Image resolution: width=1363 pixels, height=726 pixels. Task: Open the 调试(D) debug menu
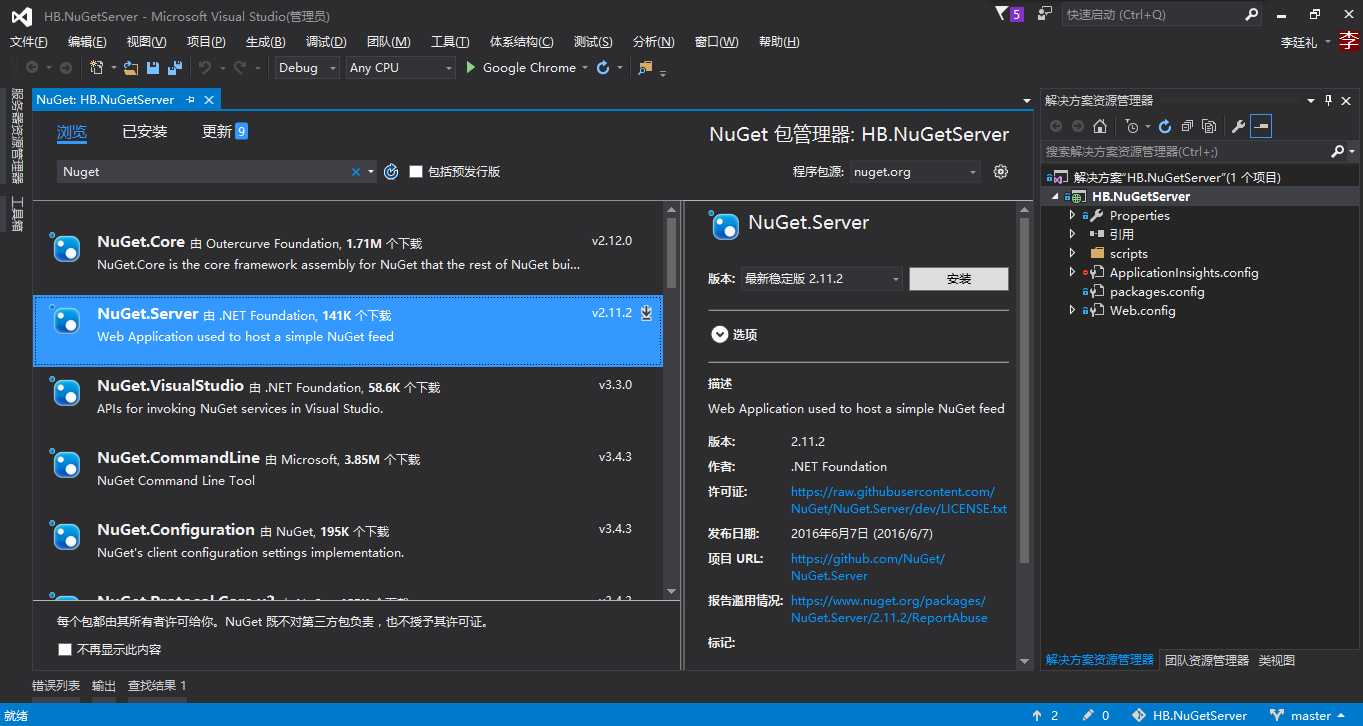click(326, 42)
